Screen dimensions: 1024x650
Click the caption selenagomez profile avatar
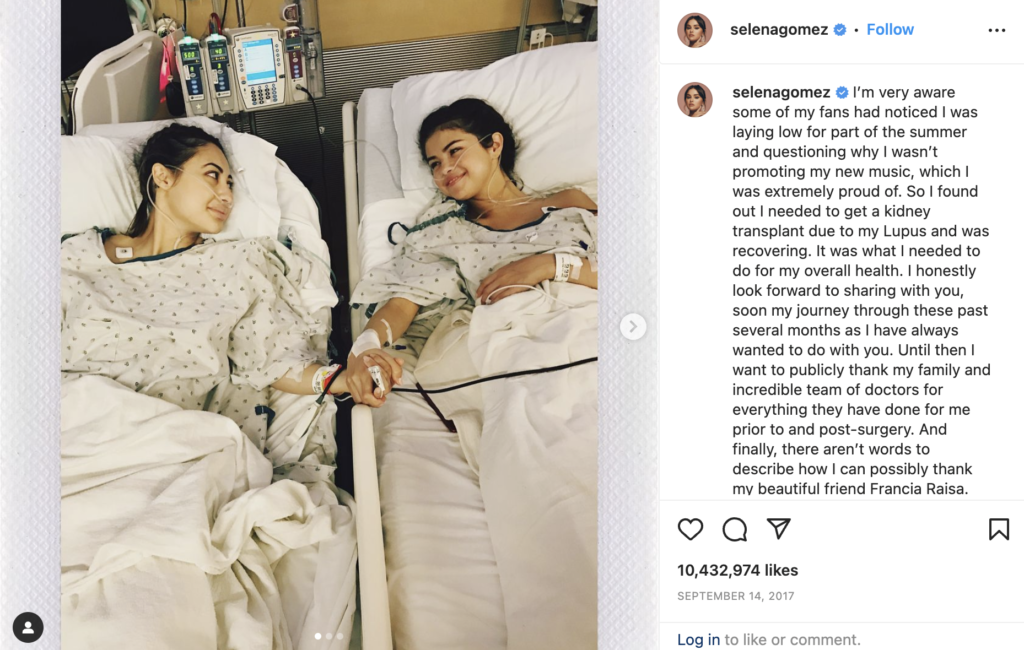pos(694,99)
